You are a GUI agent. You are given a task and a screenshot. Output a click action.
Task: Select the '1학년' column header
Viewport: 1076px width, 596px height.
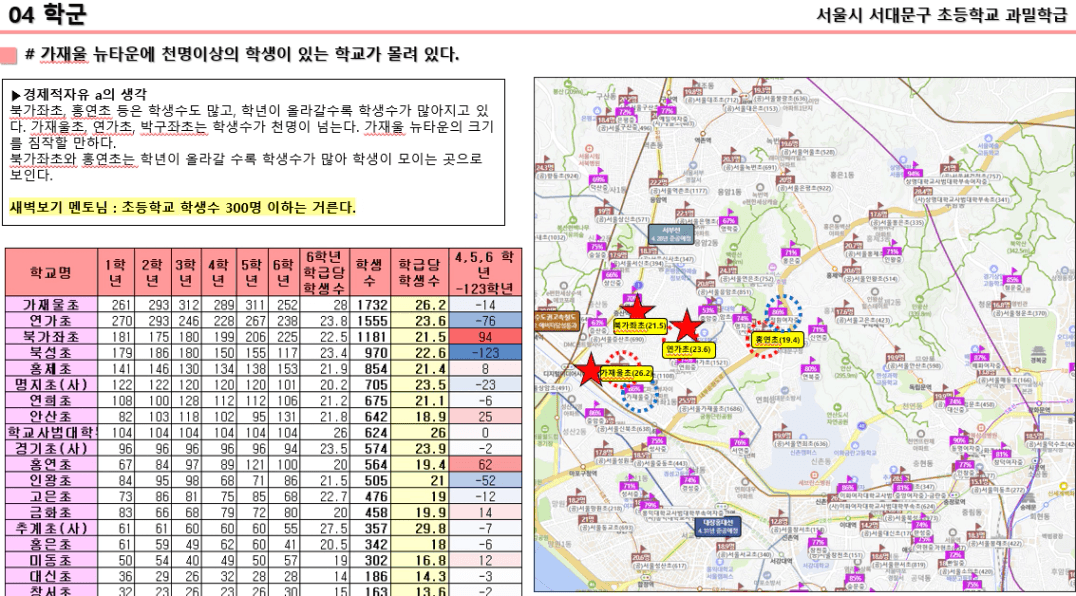(116, 272)
